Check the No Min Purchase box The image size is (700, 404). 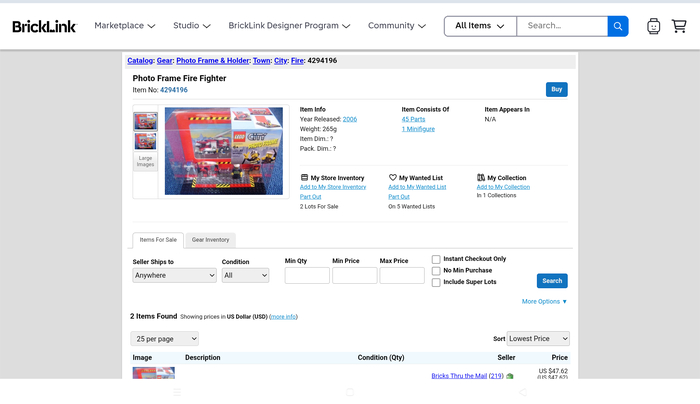pyautogui.click(x=436, y=271)
